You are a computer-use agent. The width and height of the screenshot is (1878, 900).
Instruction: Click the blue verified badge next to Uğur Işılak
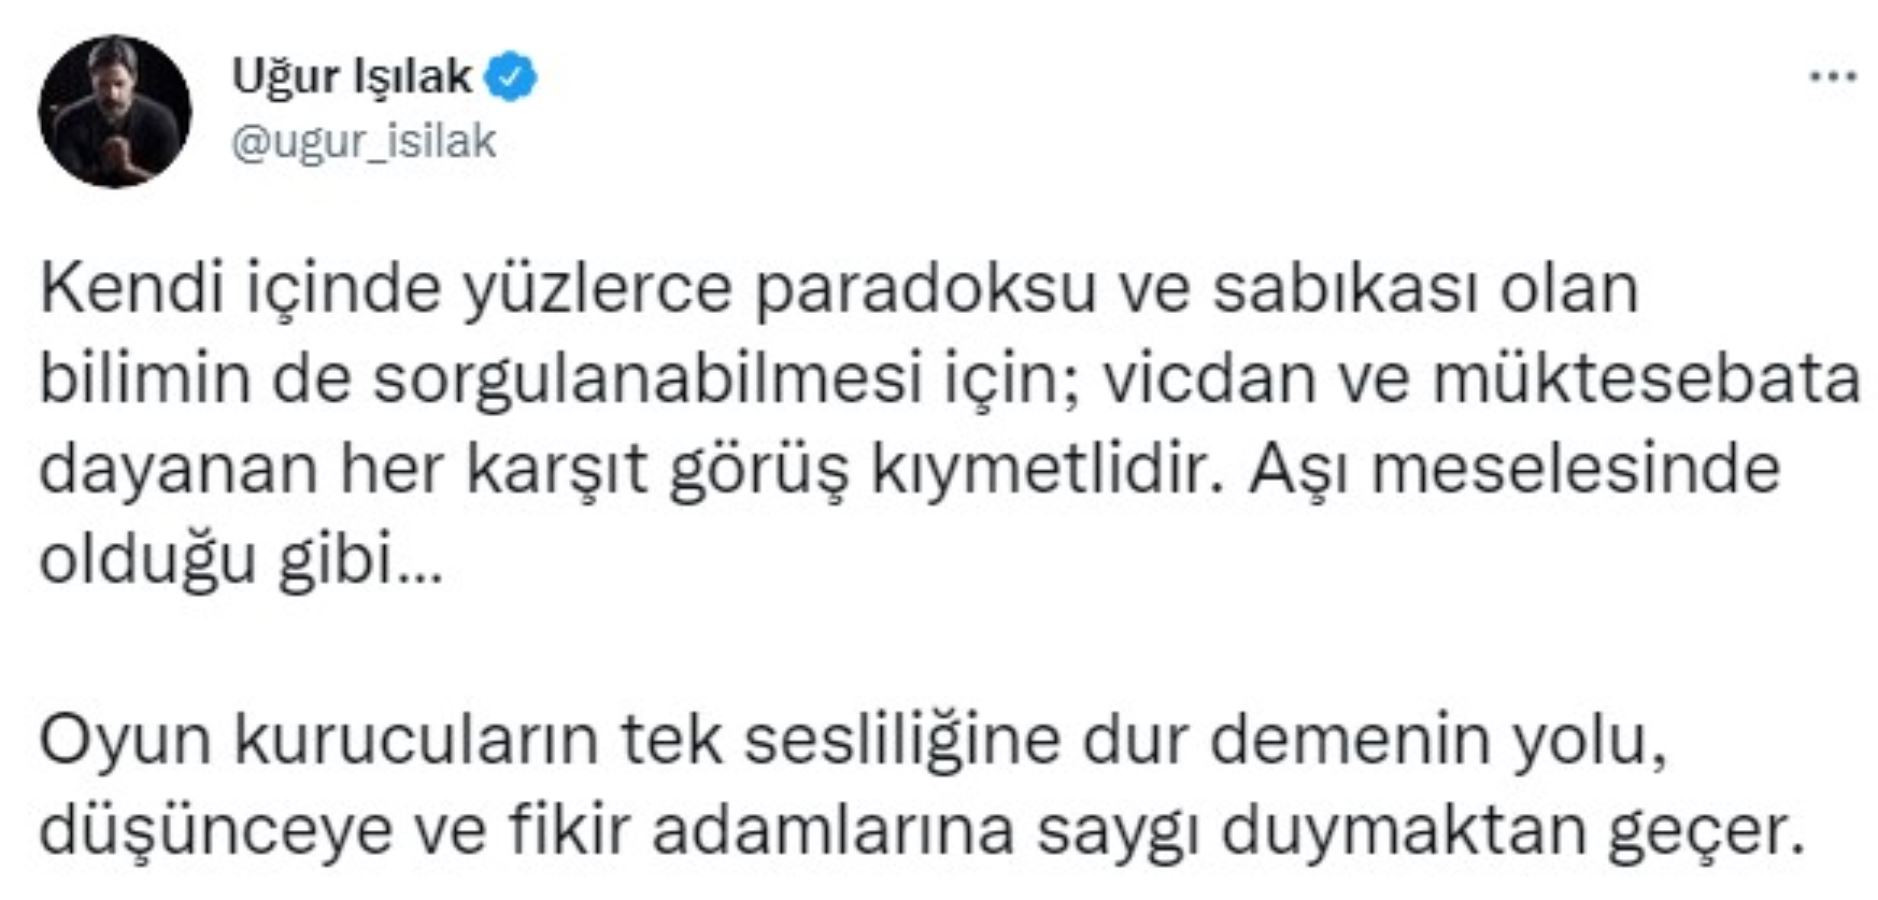(x=512, y=73)
